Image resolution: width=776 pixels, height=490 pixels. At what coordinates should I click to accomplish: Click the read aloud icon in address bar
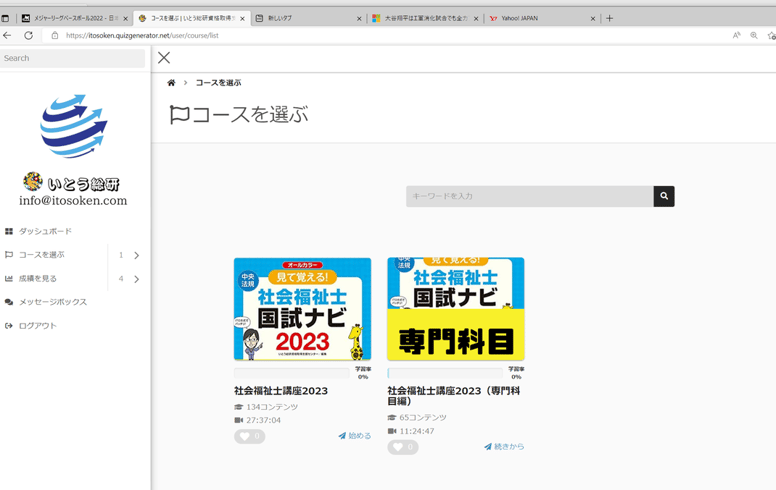[x=736, y=35]
